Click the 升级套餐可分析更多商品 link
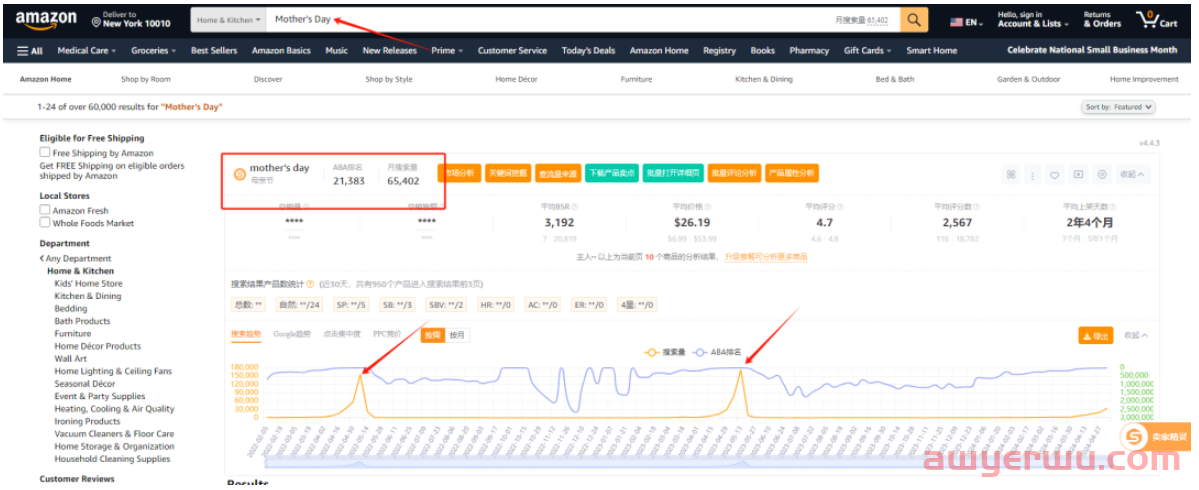Image resolution: width=1199 pixels, height=490 pixels. coord(766,257)
